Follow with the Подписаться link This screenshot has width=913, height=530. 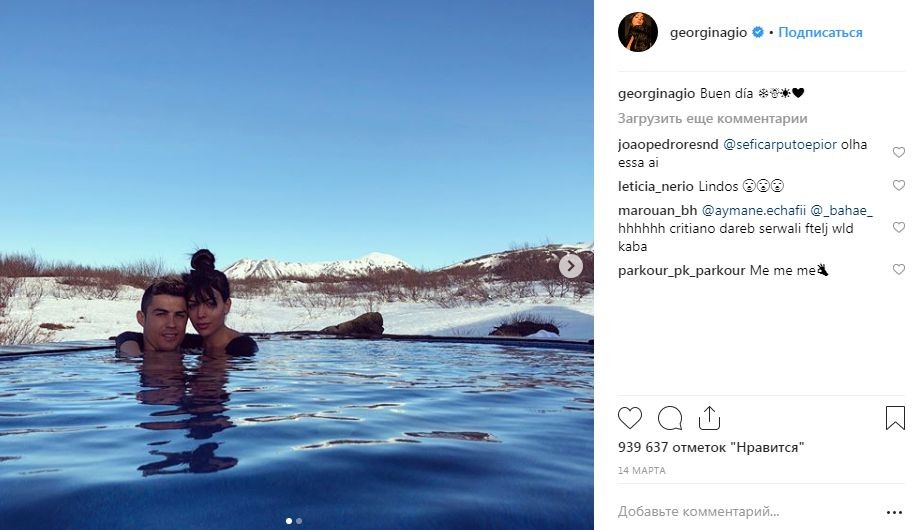coord(820,33)
